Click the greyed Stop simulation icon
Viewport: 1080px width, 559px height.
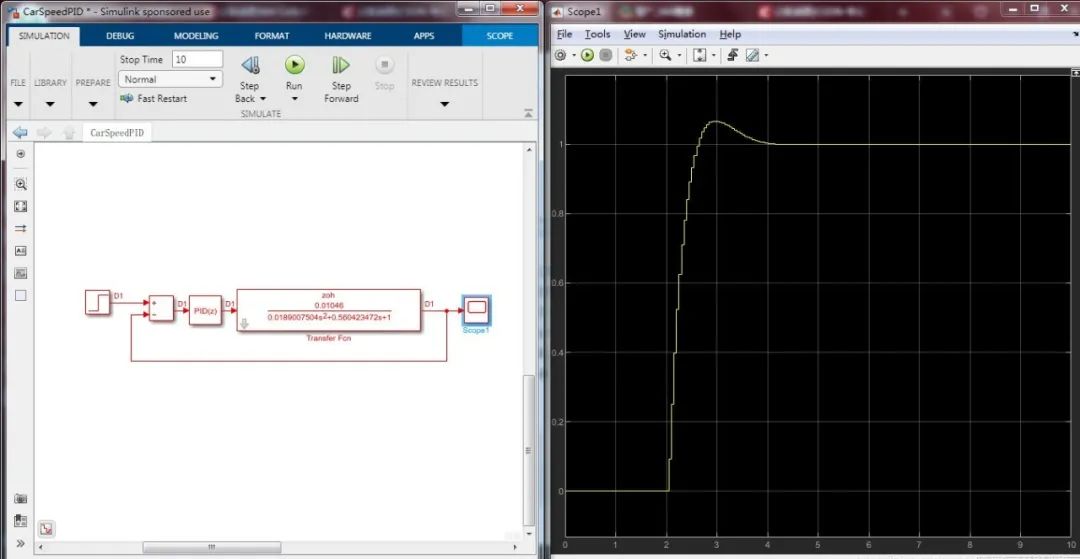[384, 65]
